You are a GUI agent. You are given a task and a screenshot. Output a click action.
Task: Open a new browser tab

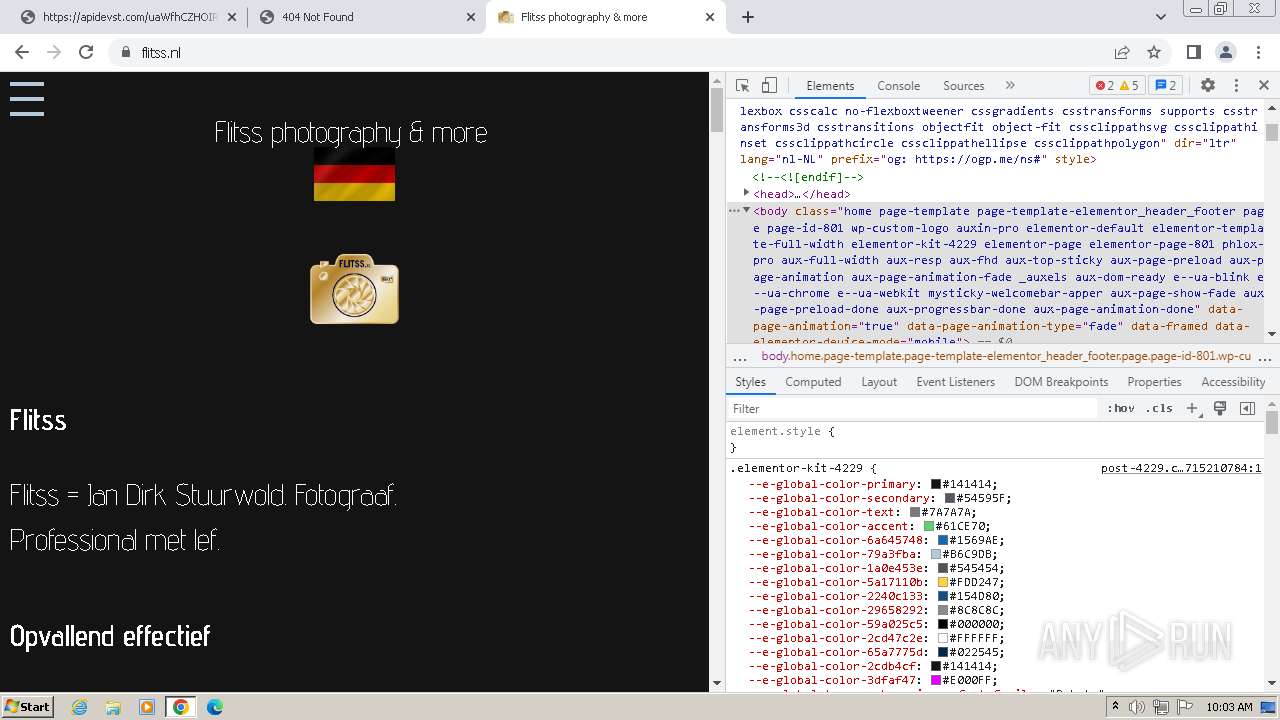tap(748, 17)
